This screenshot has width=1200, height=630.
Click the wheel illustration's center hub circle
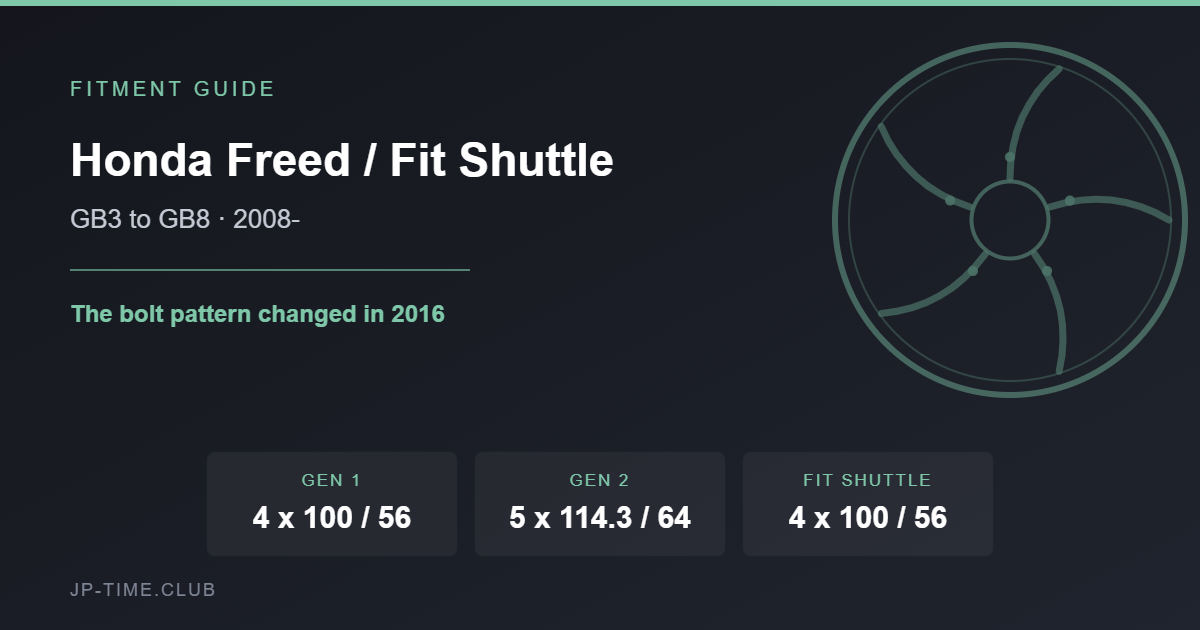[x=1010, y=220]
